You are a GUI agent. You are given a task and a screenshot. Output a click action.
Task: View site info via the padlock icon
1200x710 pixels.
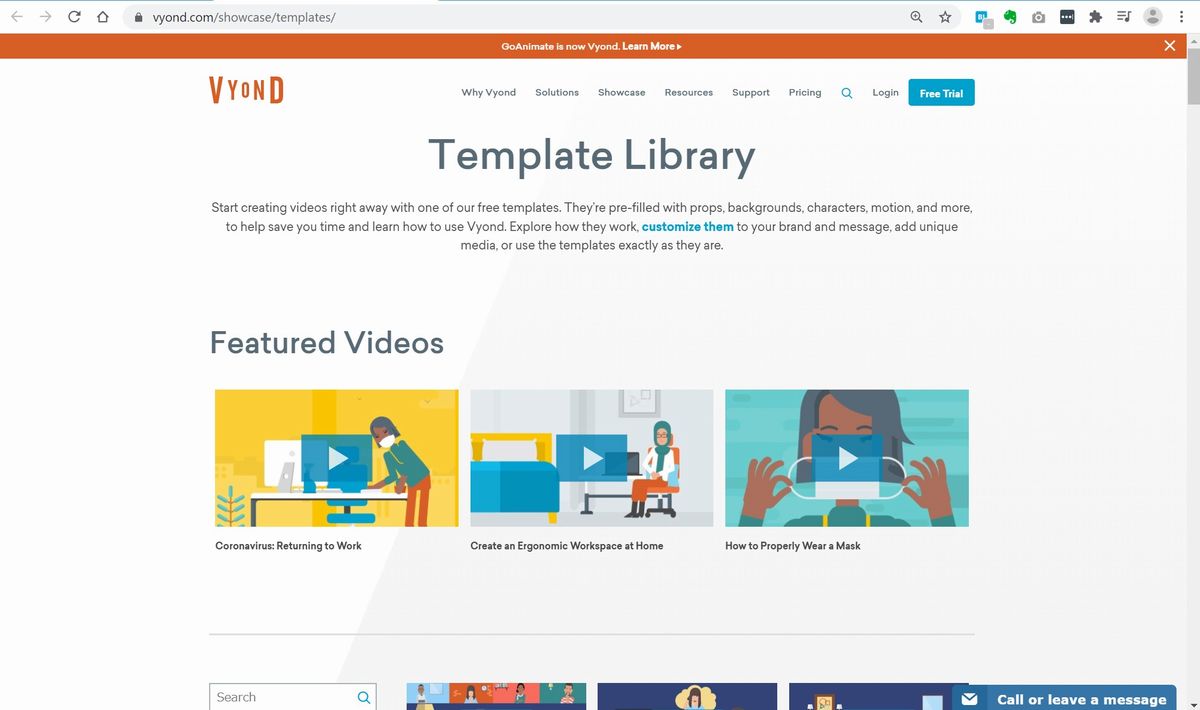[139, 18]
